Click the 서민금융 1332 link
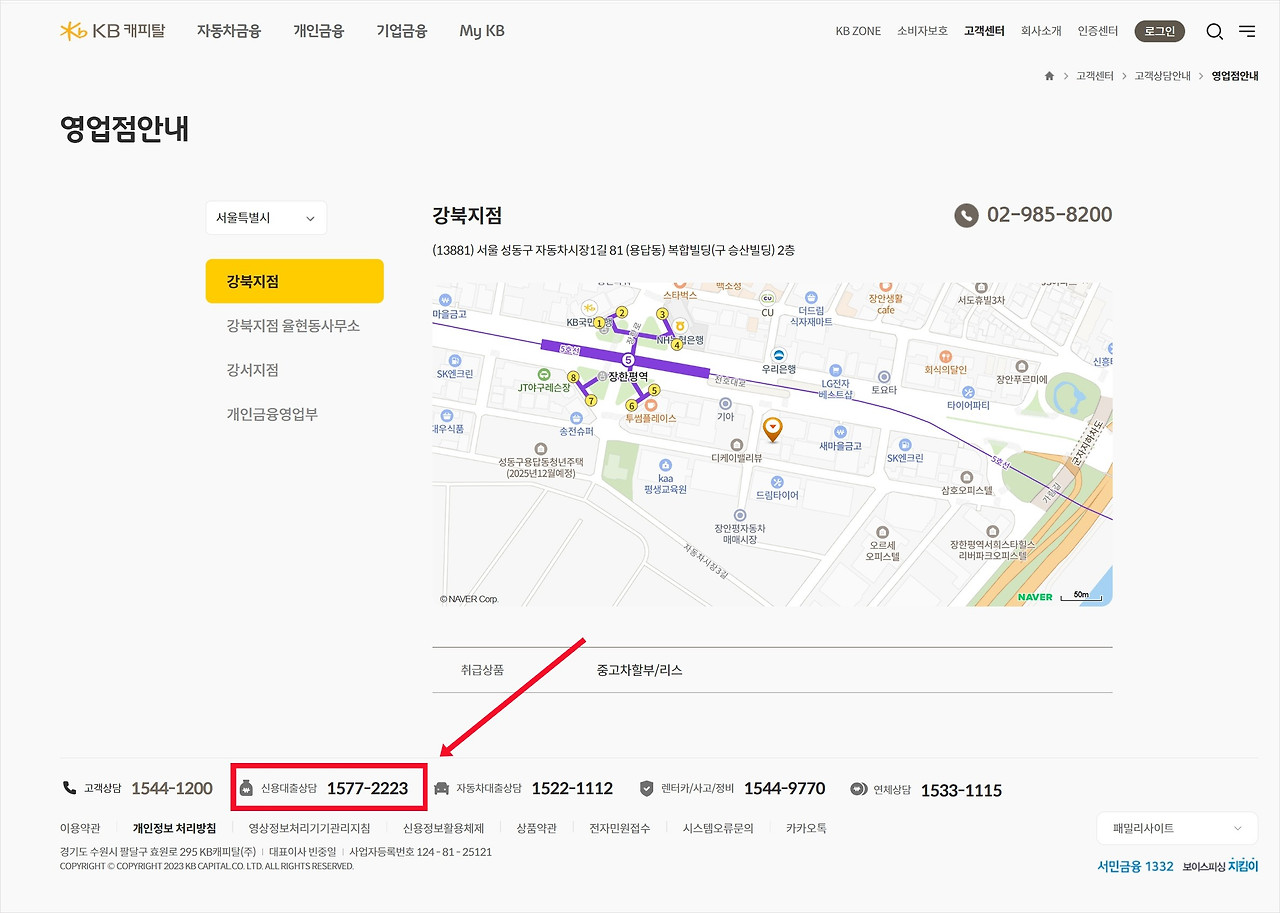 pyautogui.click(x=1134, y=866)
